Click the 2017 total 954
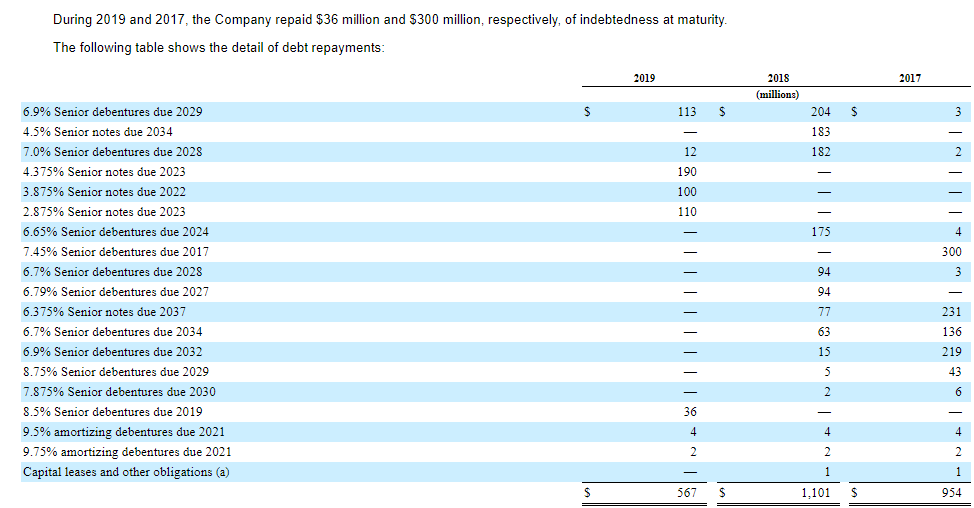 point(952,493)
